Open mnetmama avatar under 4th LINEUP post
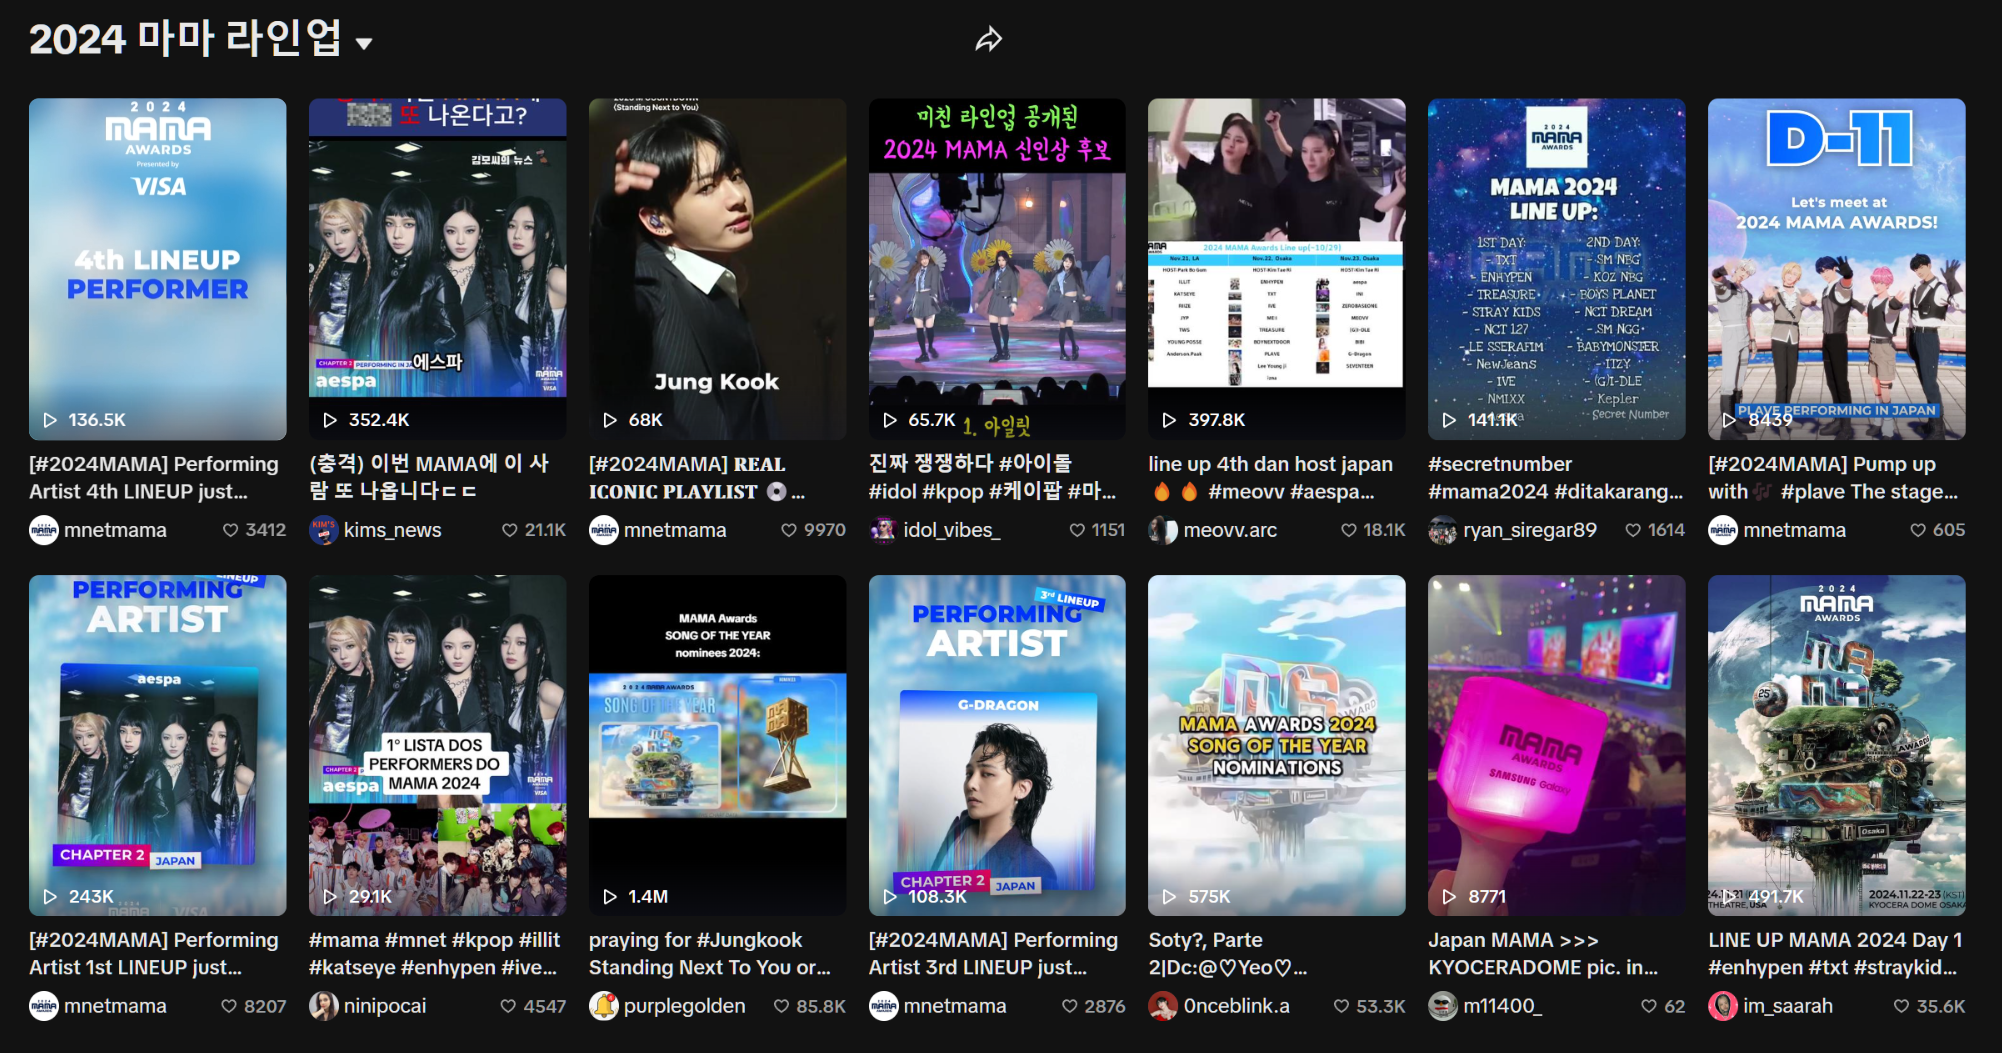 point(44,530)
